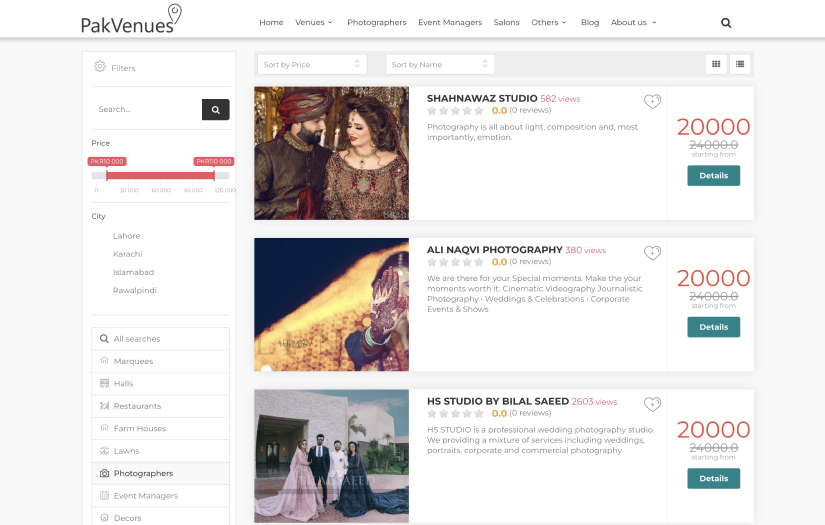
Task: Select Restaurants category label
Action: tap(137, 406)
